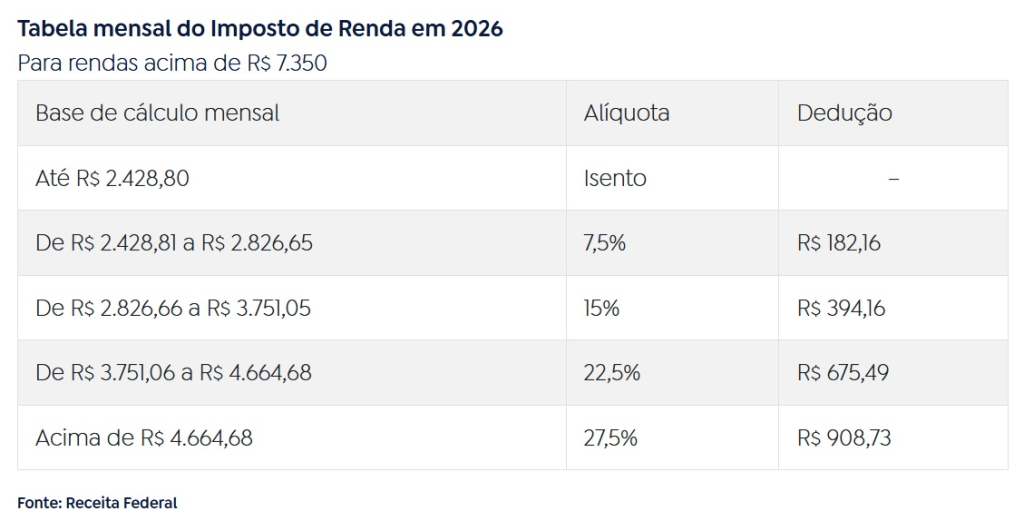Click the title 'Tabela mensal do Imposto de Renda em 2026'
The width and height of the screenshot is (1024, 521).
point(260,28)
